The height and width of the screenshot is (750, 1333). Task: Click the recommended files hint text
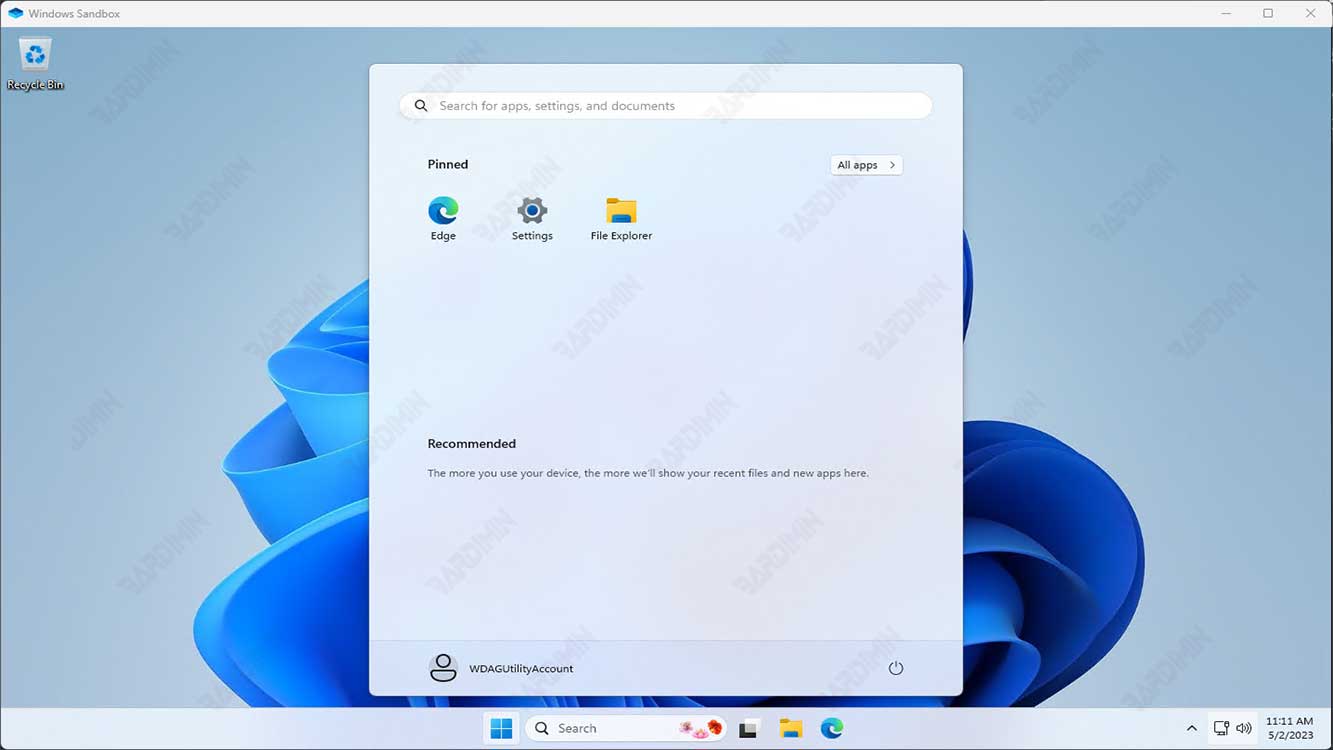point(648,473)
